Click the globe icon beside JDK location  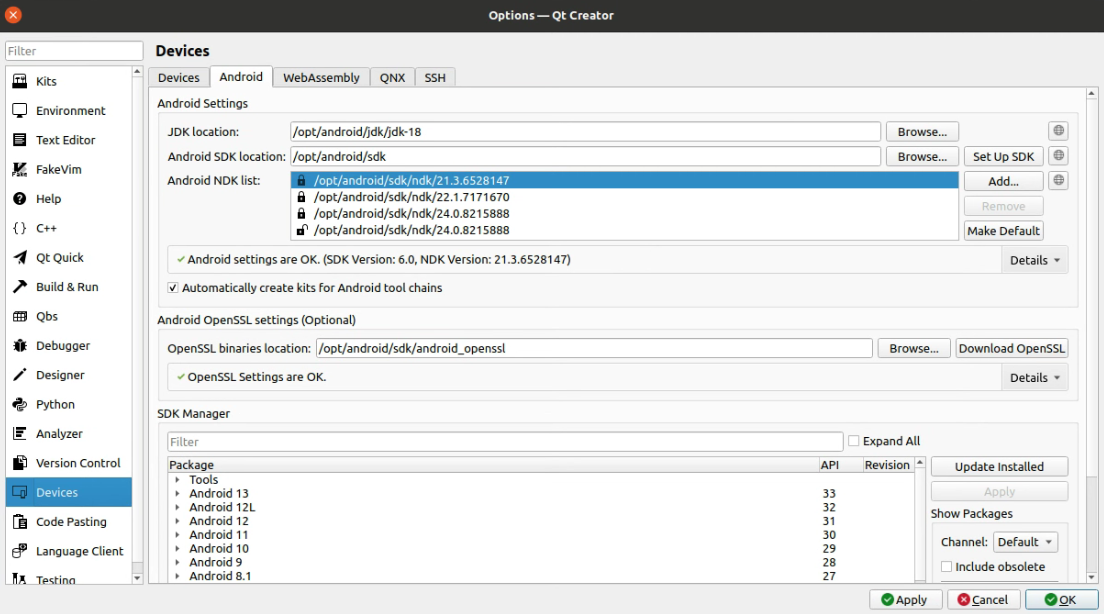(x=1058, y=130)
